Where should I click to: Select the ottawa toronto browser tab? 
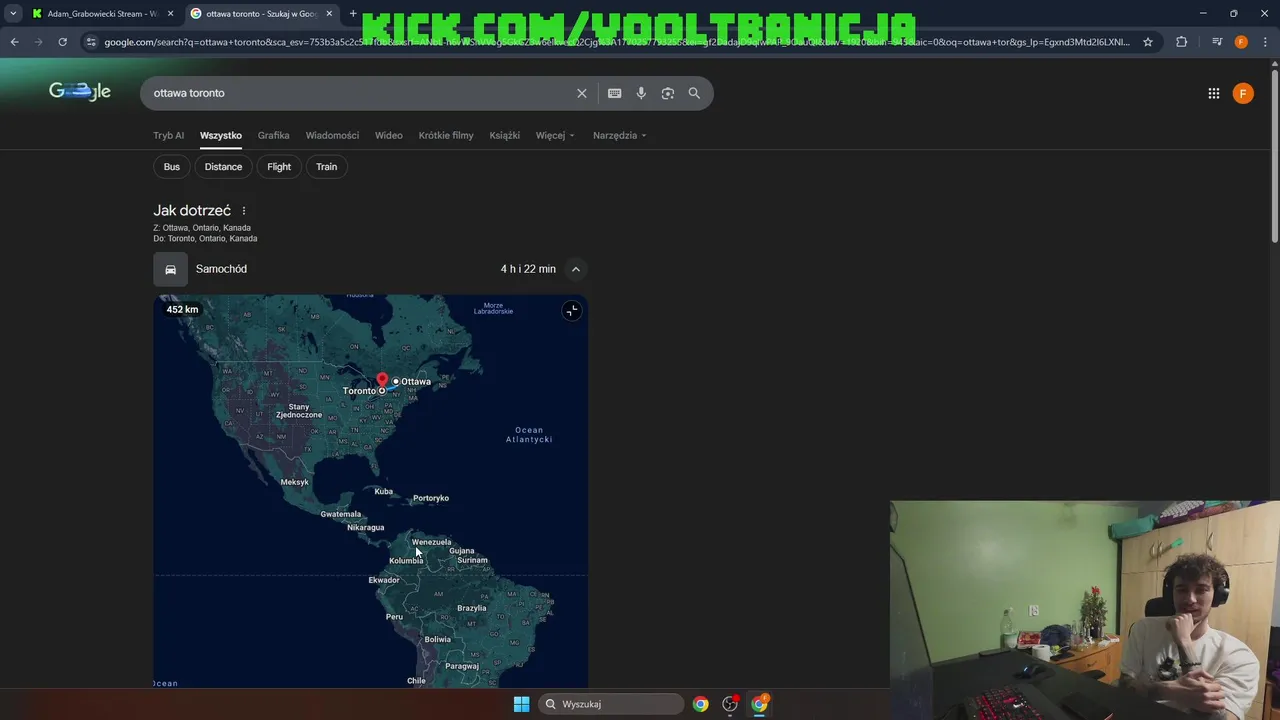click(262, 14)
